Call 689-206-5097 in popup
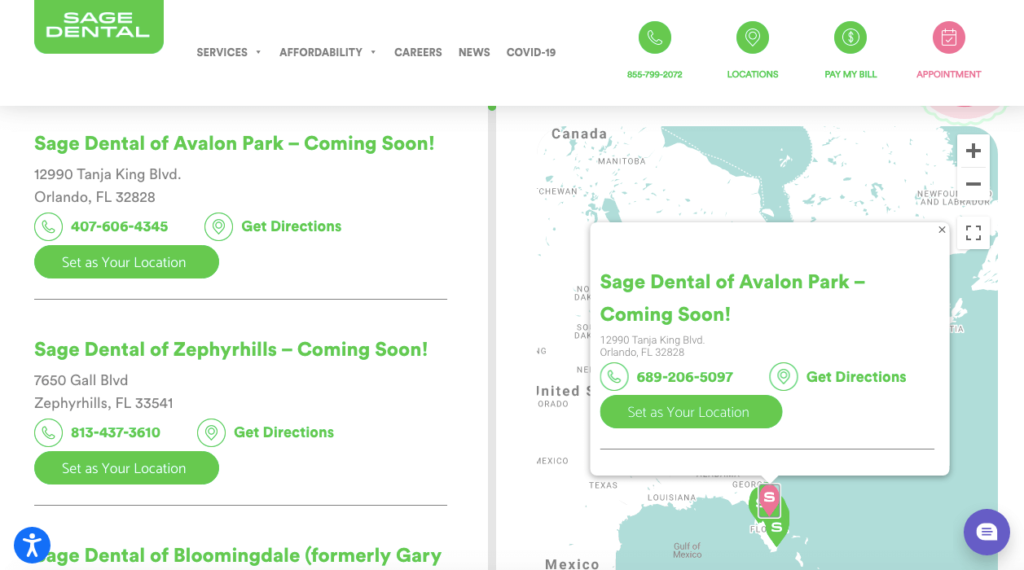This screenshot has width=1024, height=570. (684, 377)
